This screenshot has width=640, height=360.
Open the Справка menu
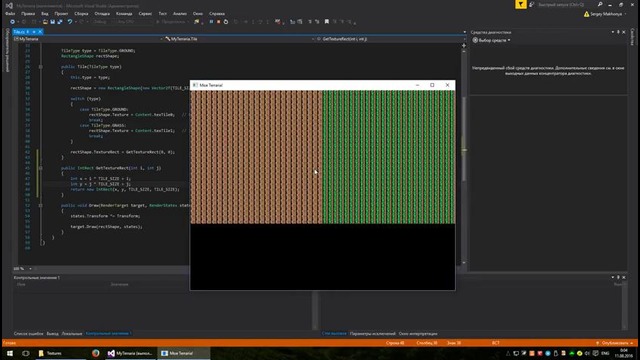tap(217, 13)
